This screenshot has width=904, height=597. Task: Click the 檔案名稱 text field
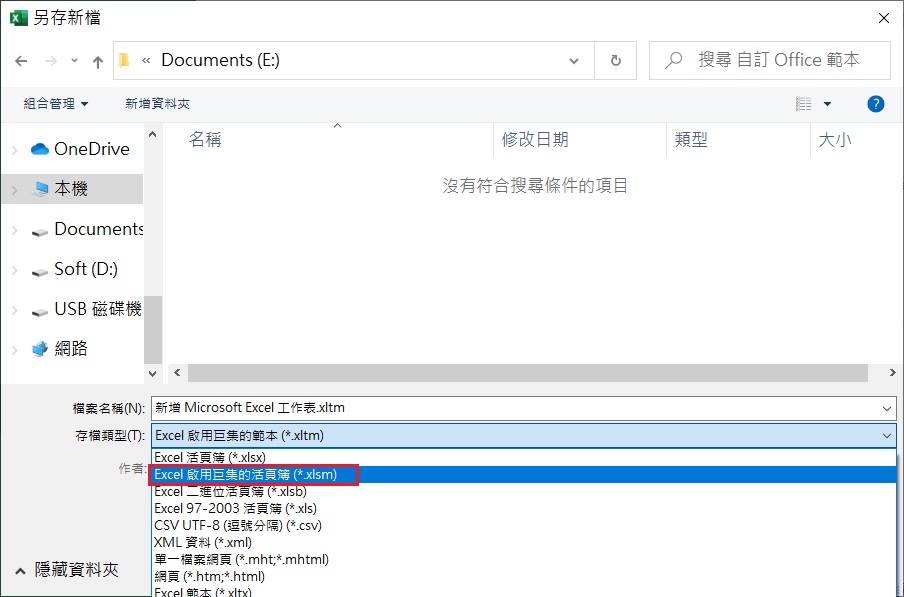(515, 408)
